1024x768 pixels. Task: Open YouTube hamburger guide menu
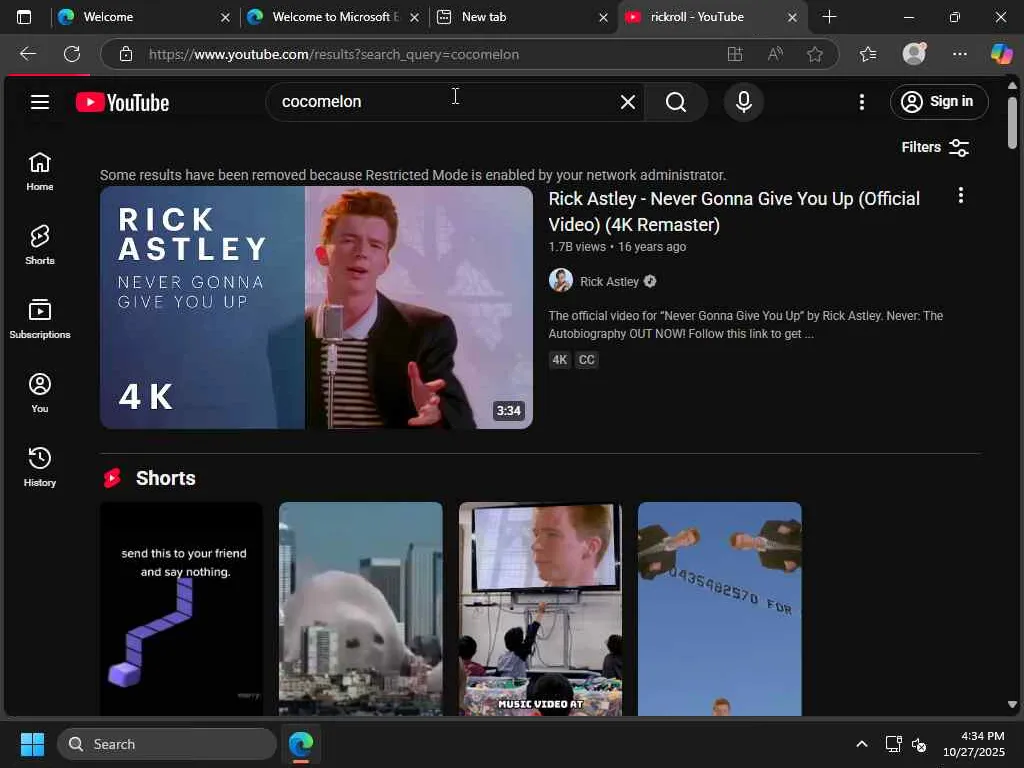pos(40,102)
